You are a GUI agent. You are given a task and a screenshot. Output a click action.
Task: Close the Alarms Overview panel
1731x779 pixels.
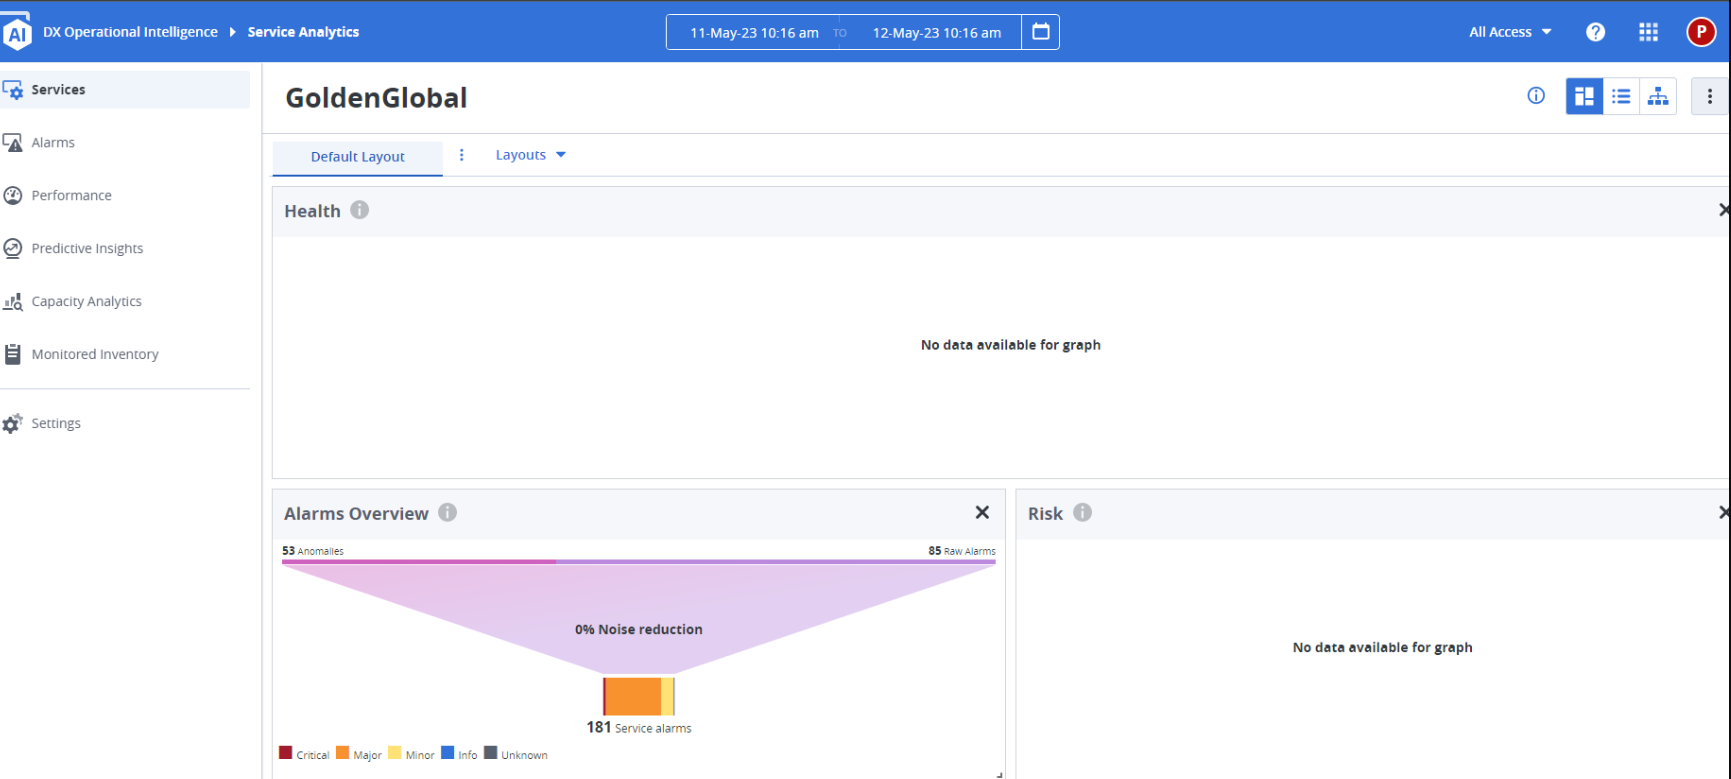tap(982, 512)
